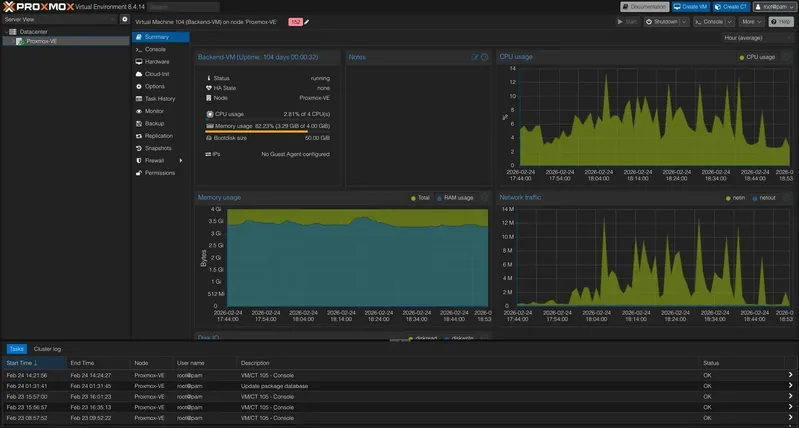Select the Proxmox-VE node in tree
Viewport: 799px width, 428px height.
66,41
